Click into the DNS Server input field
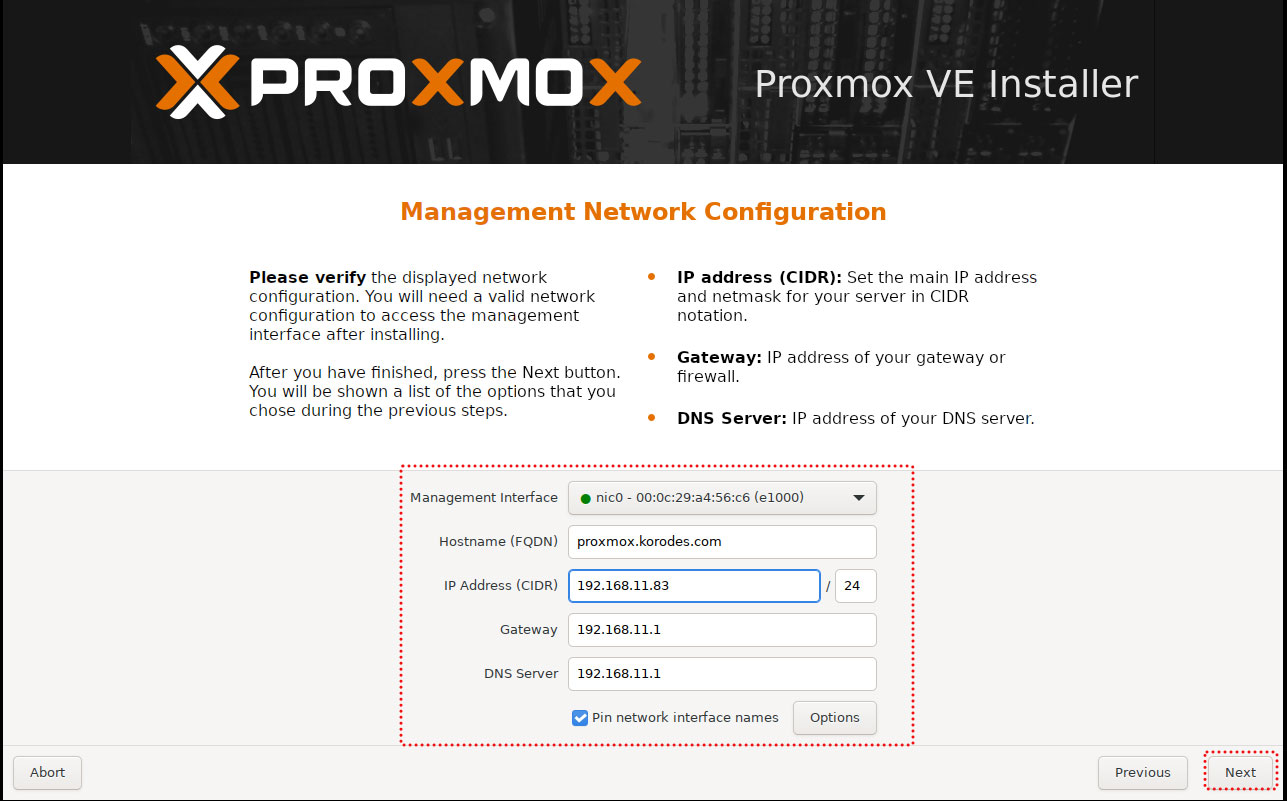Image resolution: width=1287 pixels, height=801 pixels. tap(722, 674)
